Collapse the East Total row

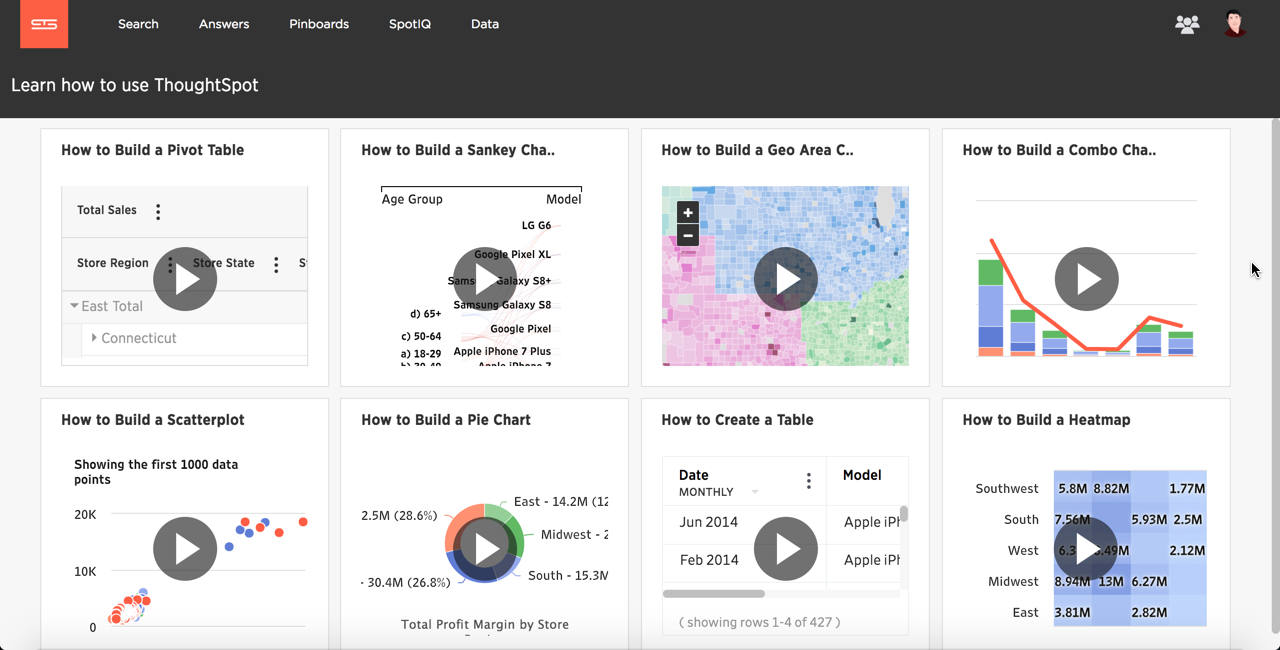click(x=74, y=306)
